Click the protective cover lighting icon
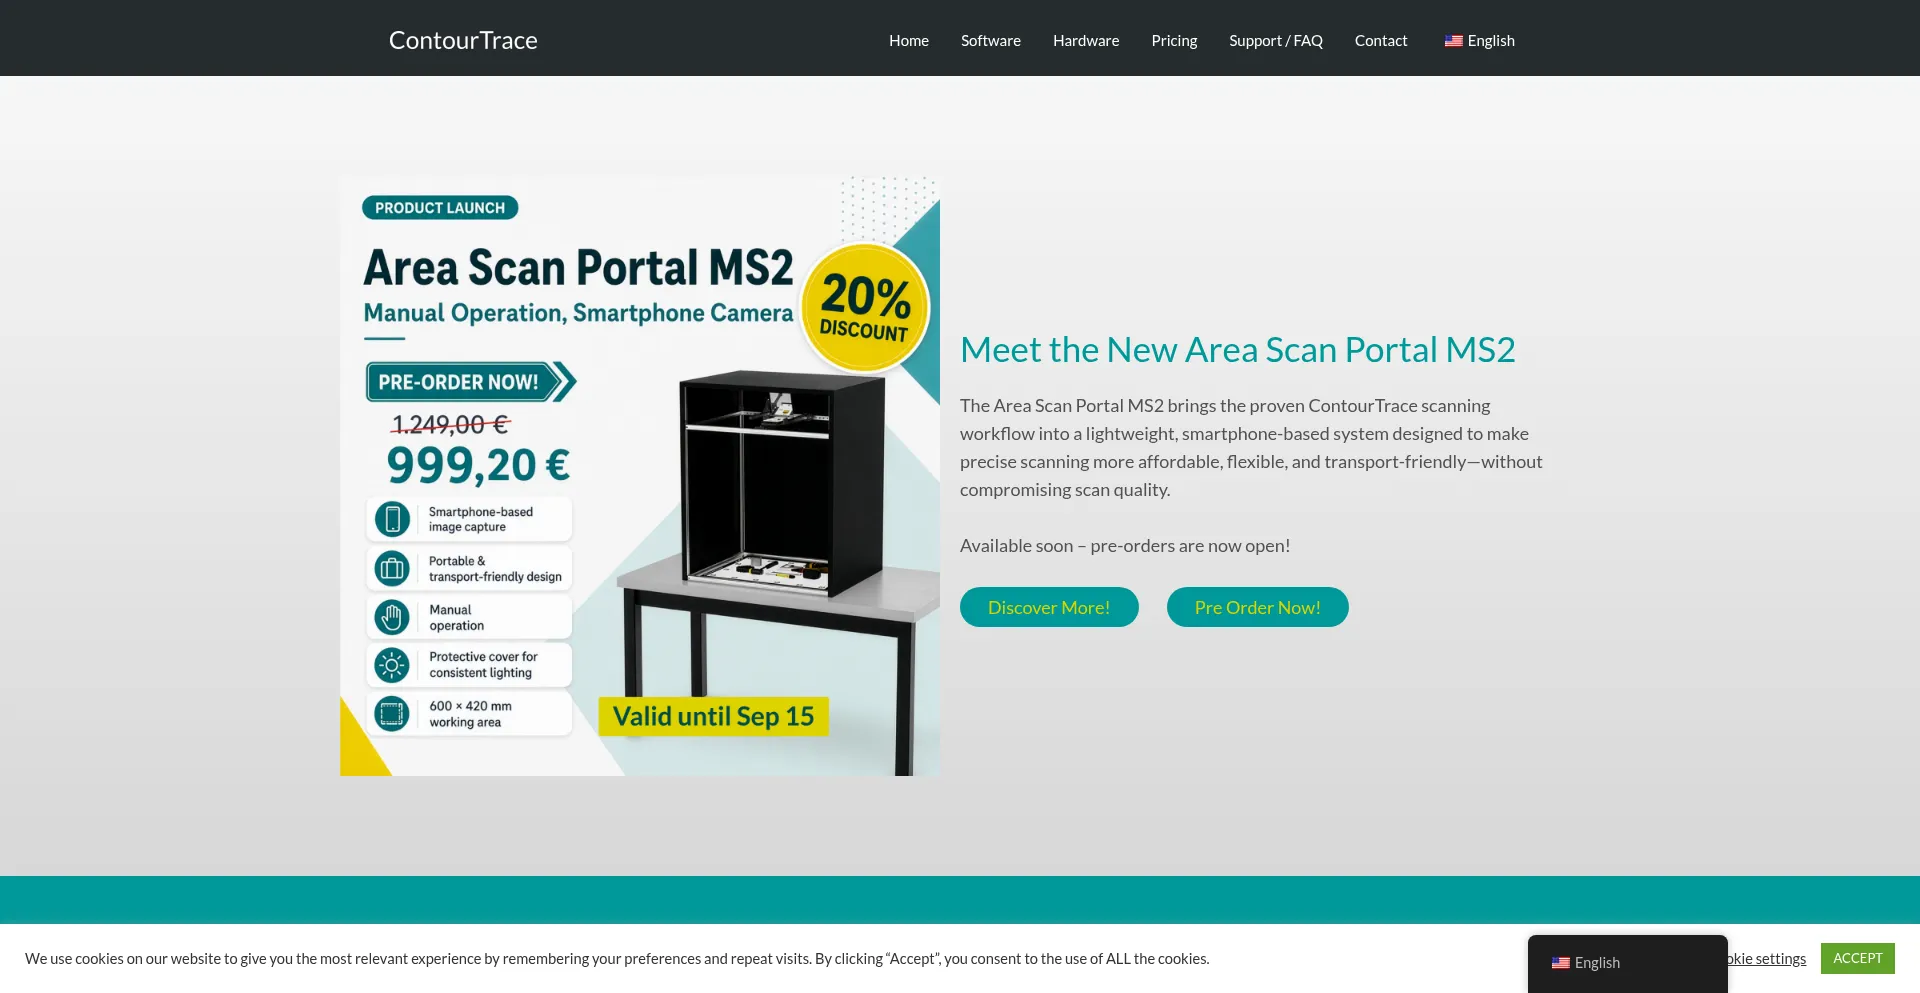Screen dimensions: 1920x993 392,665
